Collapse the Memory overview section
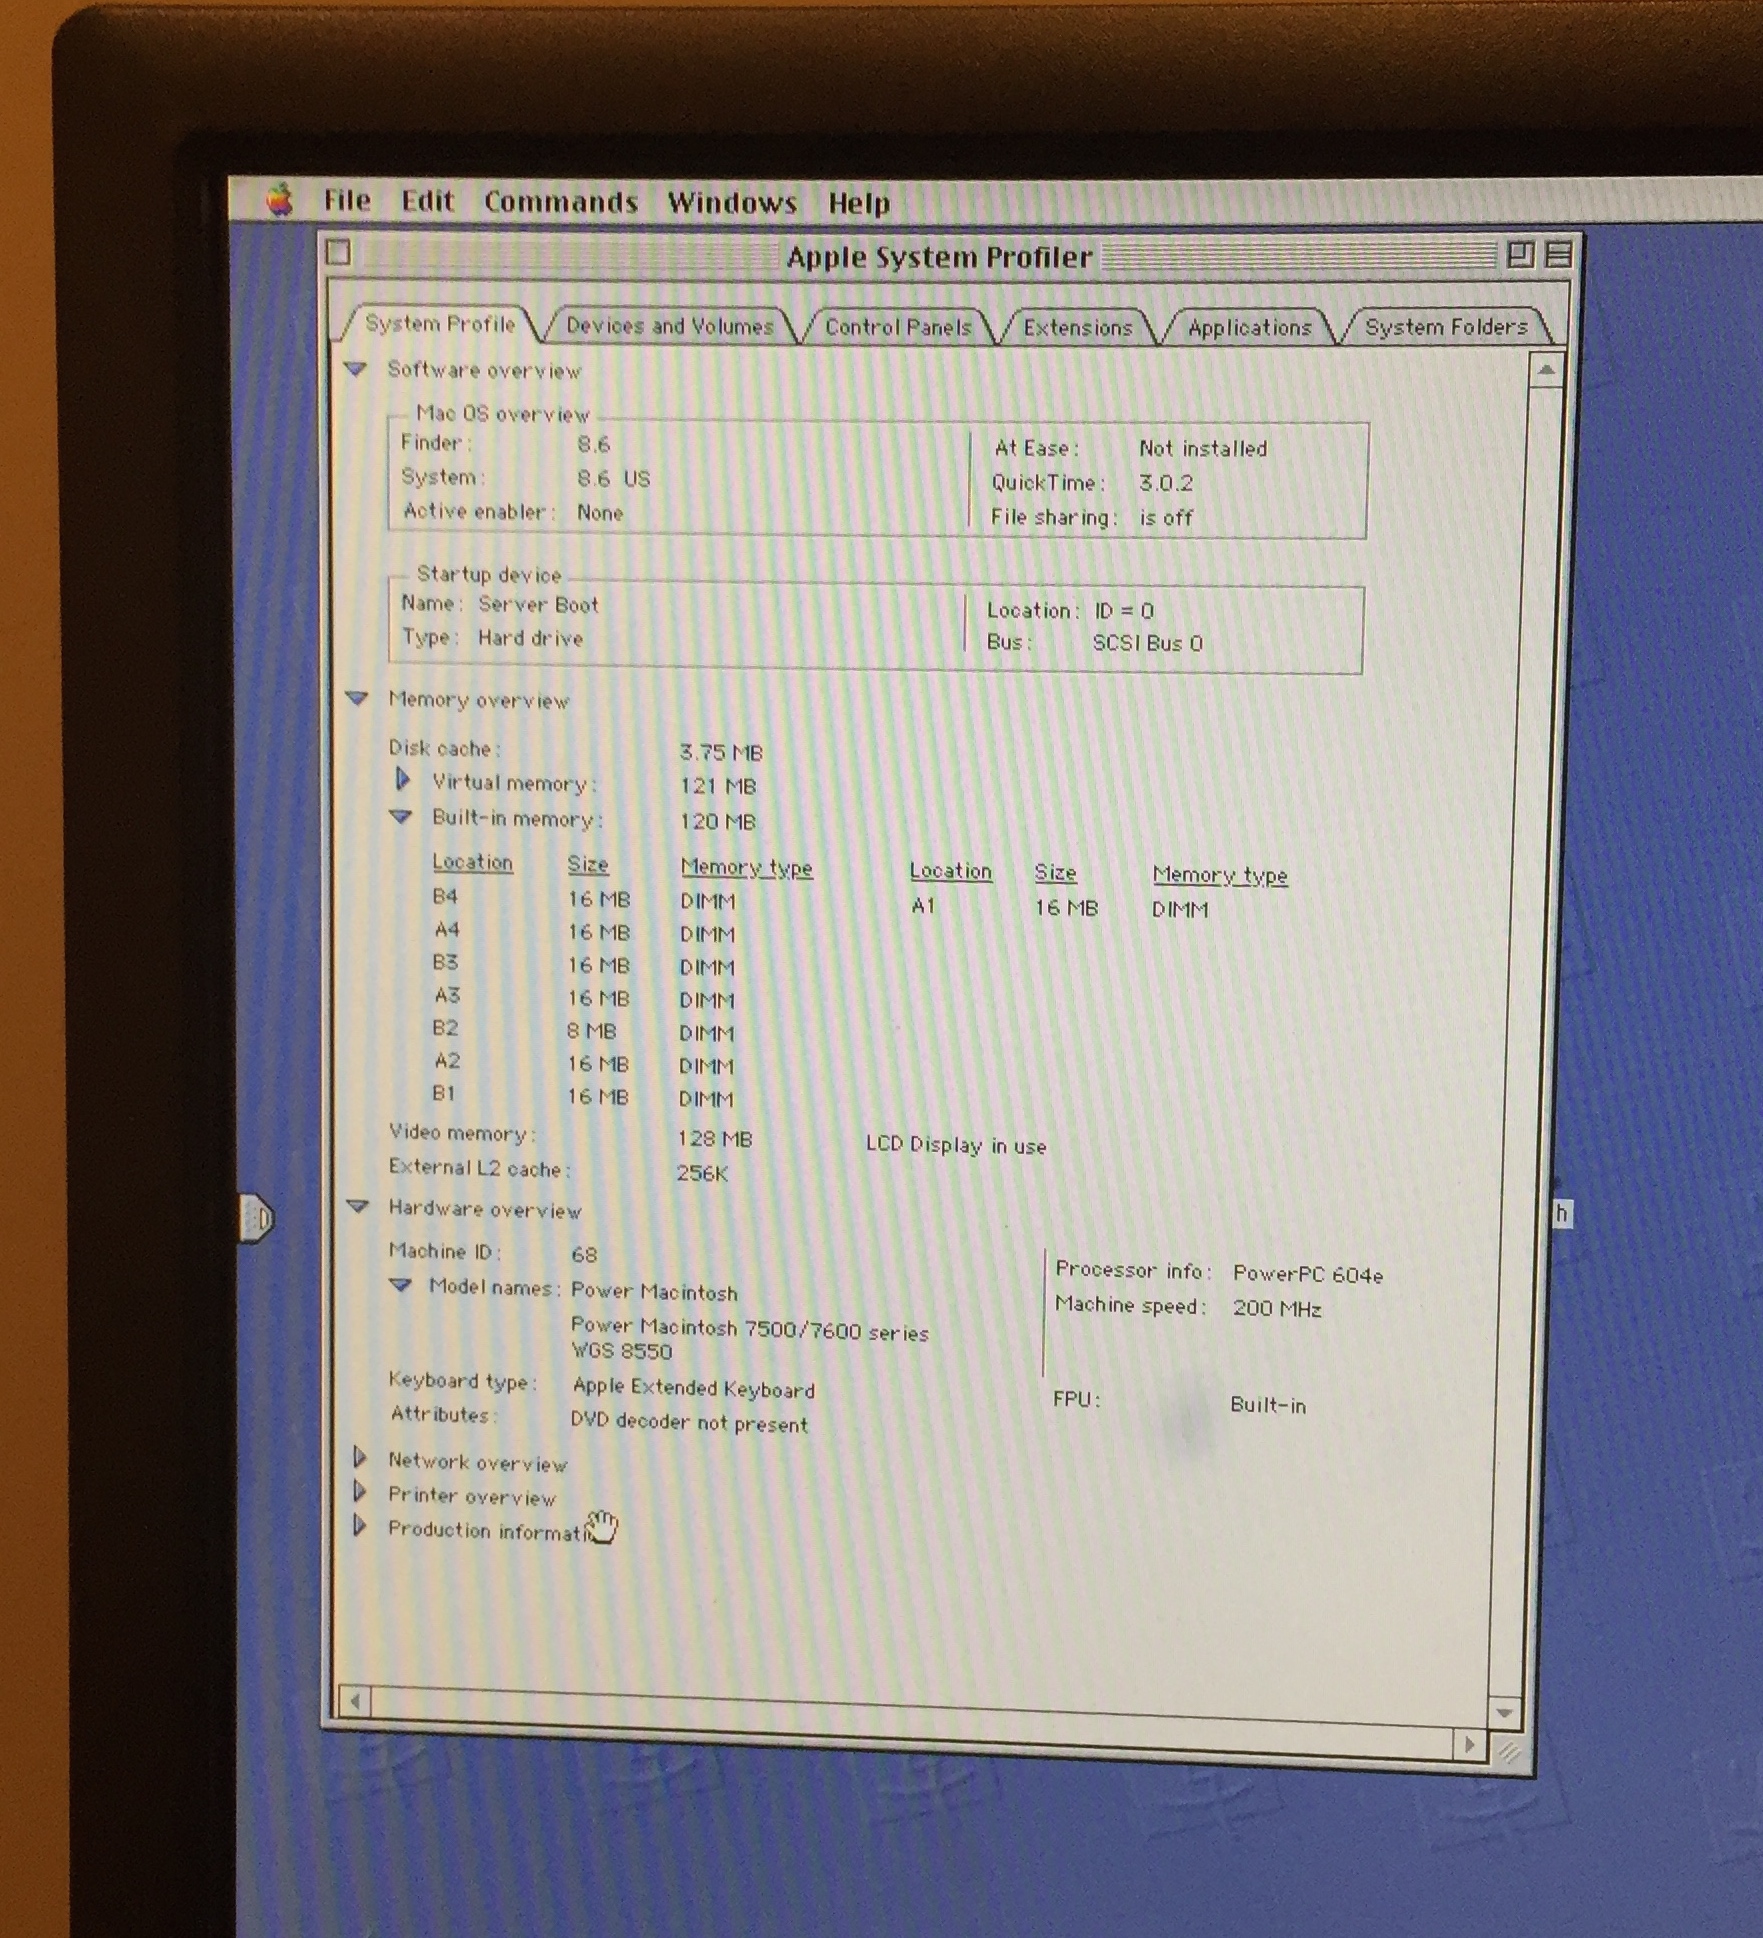This screenshot has width=1763, height=1938. [x=357, y=698]
